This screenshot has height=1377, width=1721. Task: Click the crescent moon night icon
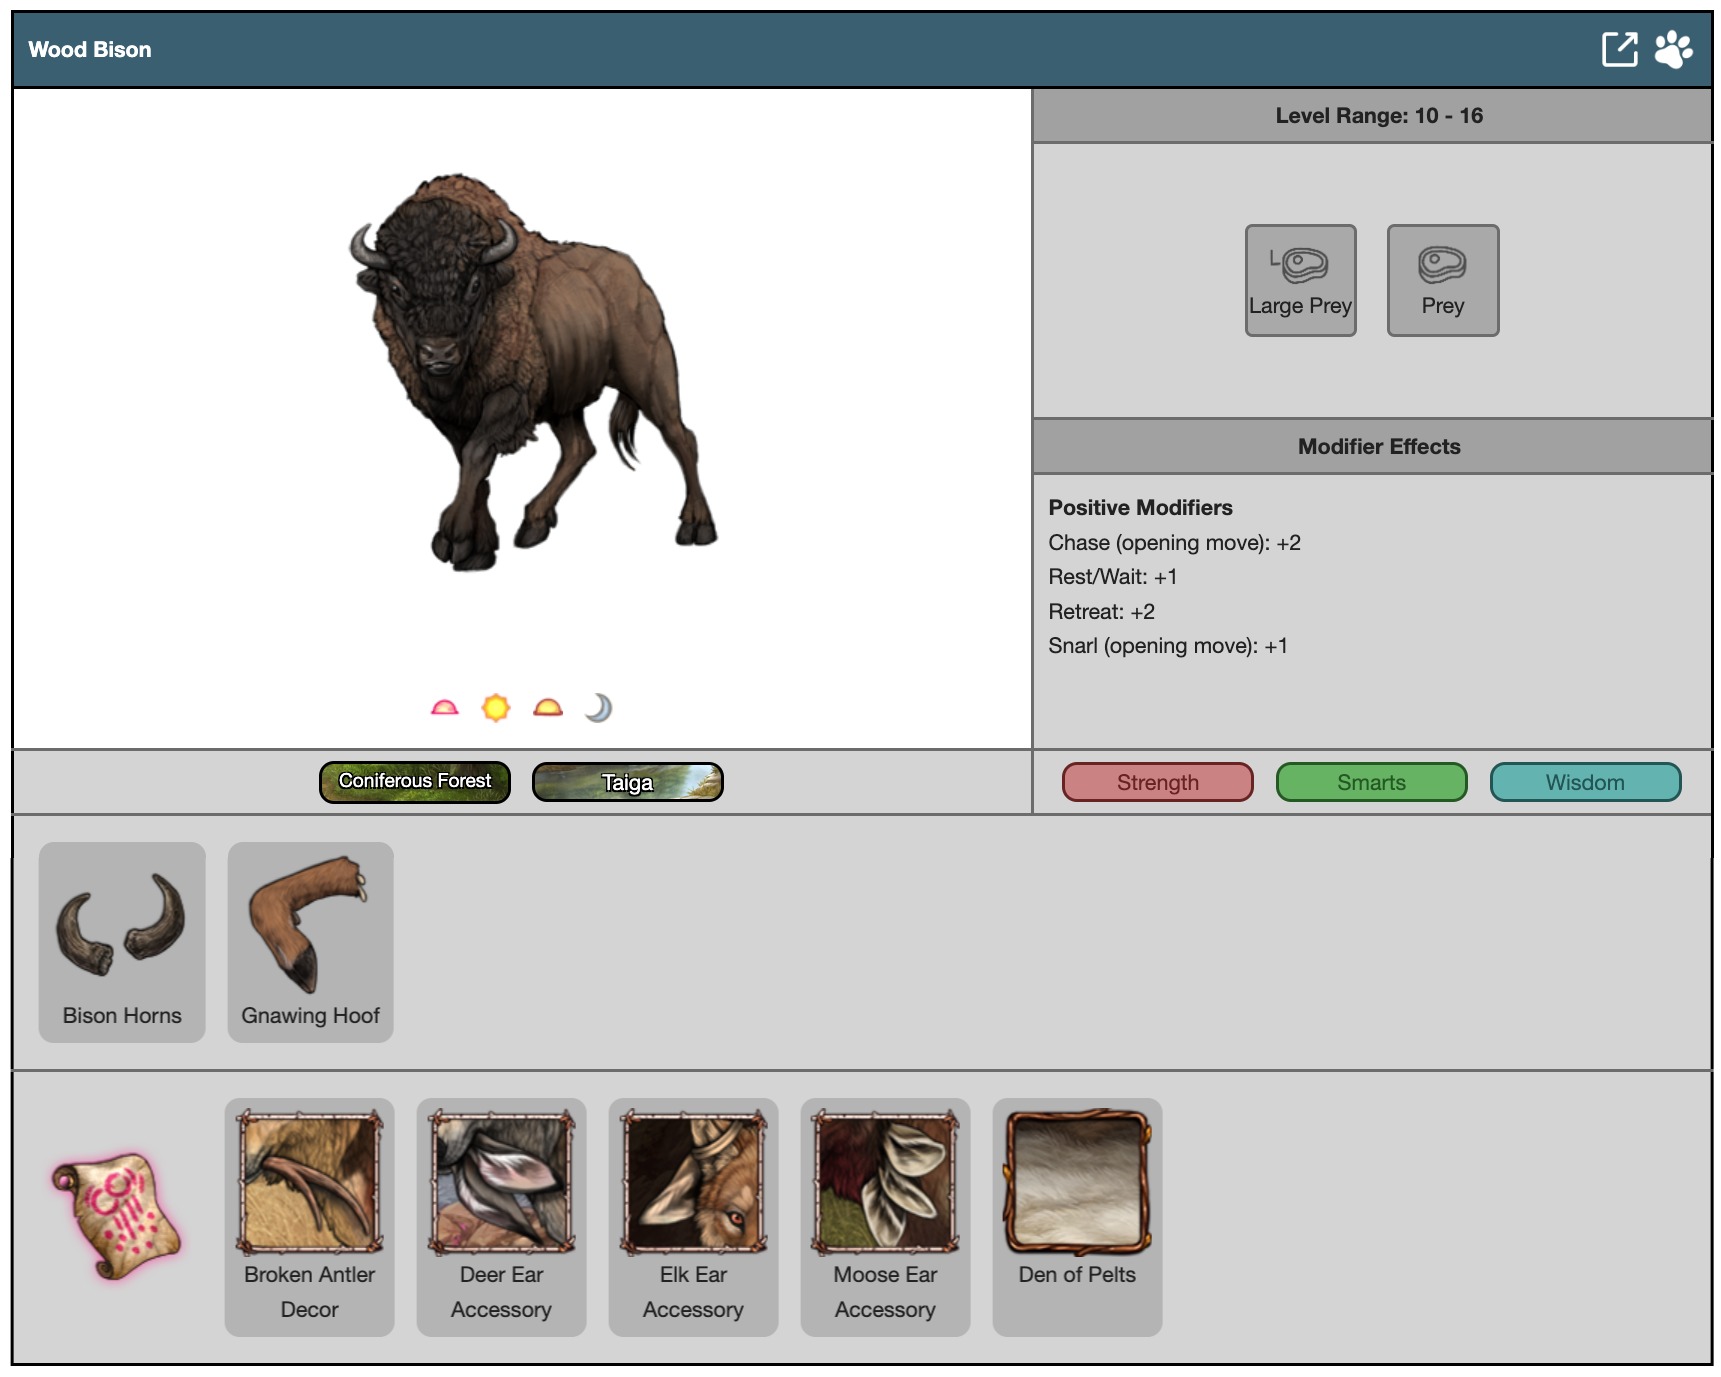598,708
